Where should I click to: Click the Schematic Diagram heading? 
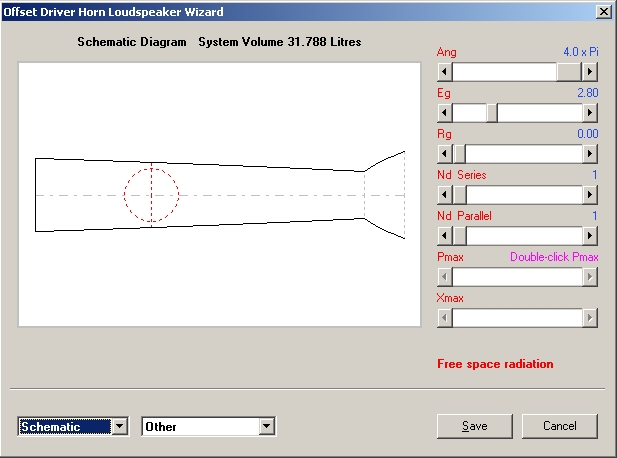tap(132, 42)
